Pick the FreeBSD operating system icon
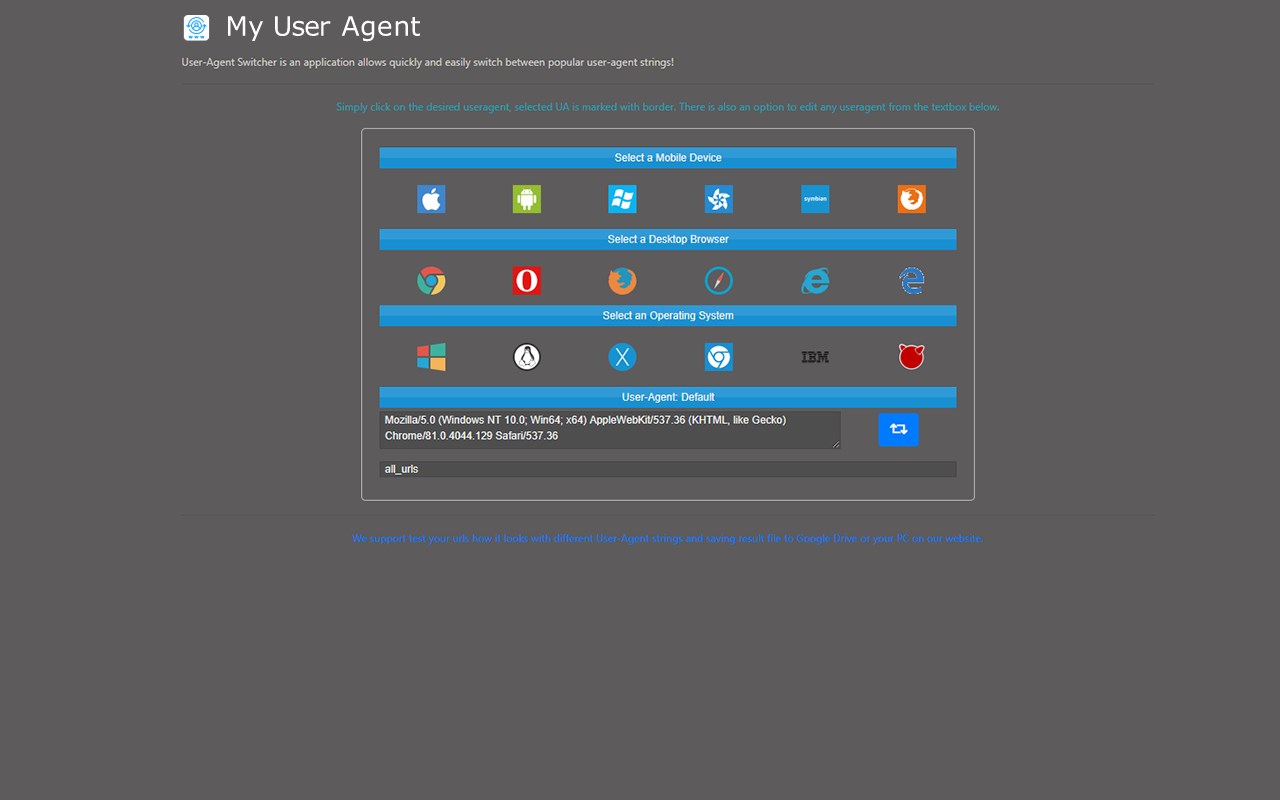Viewport: 1280px width, 800px height. (911, 357)
